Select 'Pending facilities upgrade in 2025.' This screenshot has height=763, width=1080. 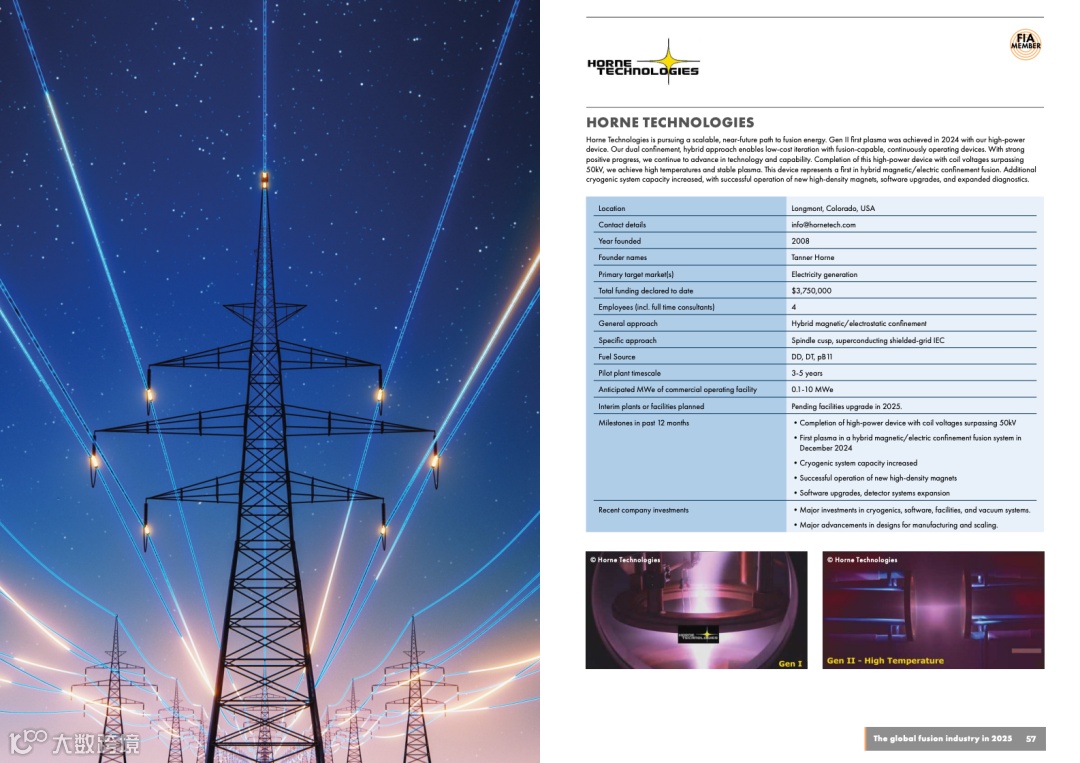pos(847,406)
